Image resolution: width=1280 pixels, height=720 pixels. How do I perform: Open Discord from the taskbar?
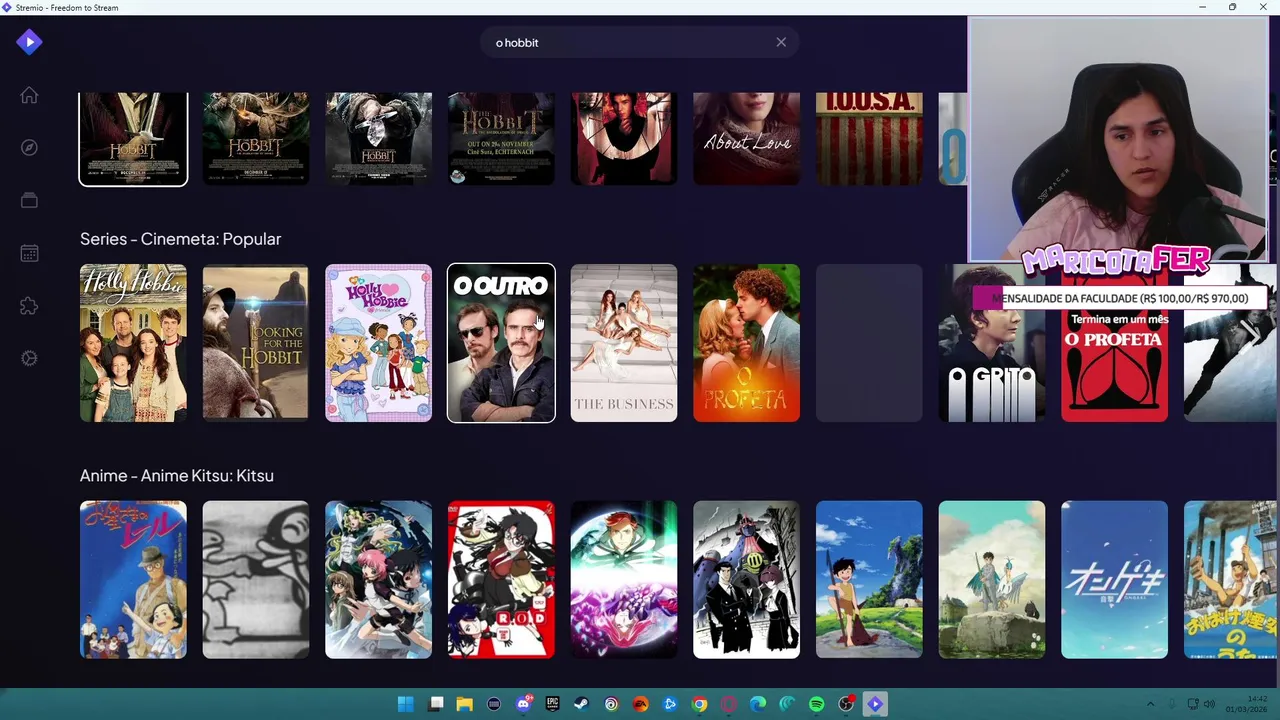click(x=523, y=704)
